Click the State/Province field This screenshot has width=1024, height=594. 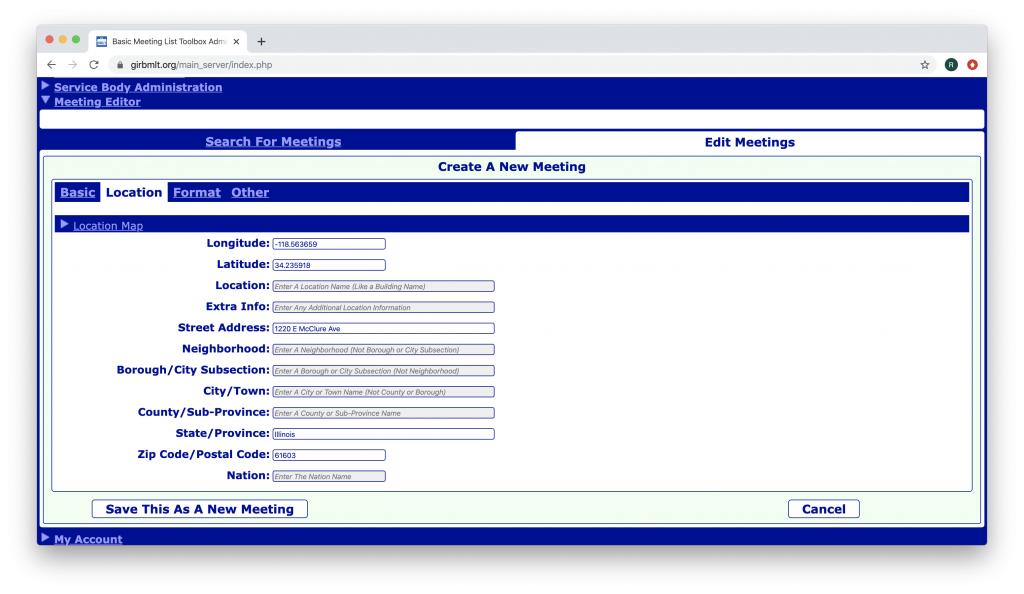383,434
